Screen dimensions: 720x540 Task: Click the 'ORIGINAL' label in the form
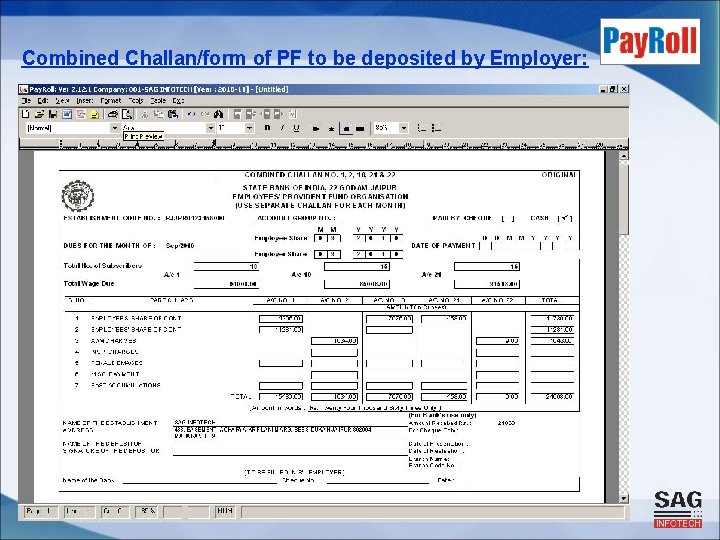point(558,175)
